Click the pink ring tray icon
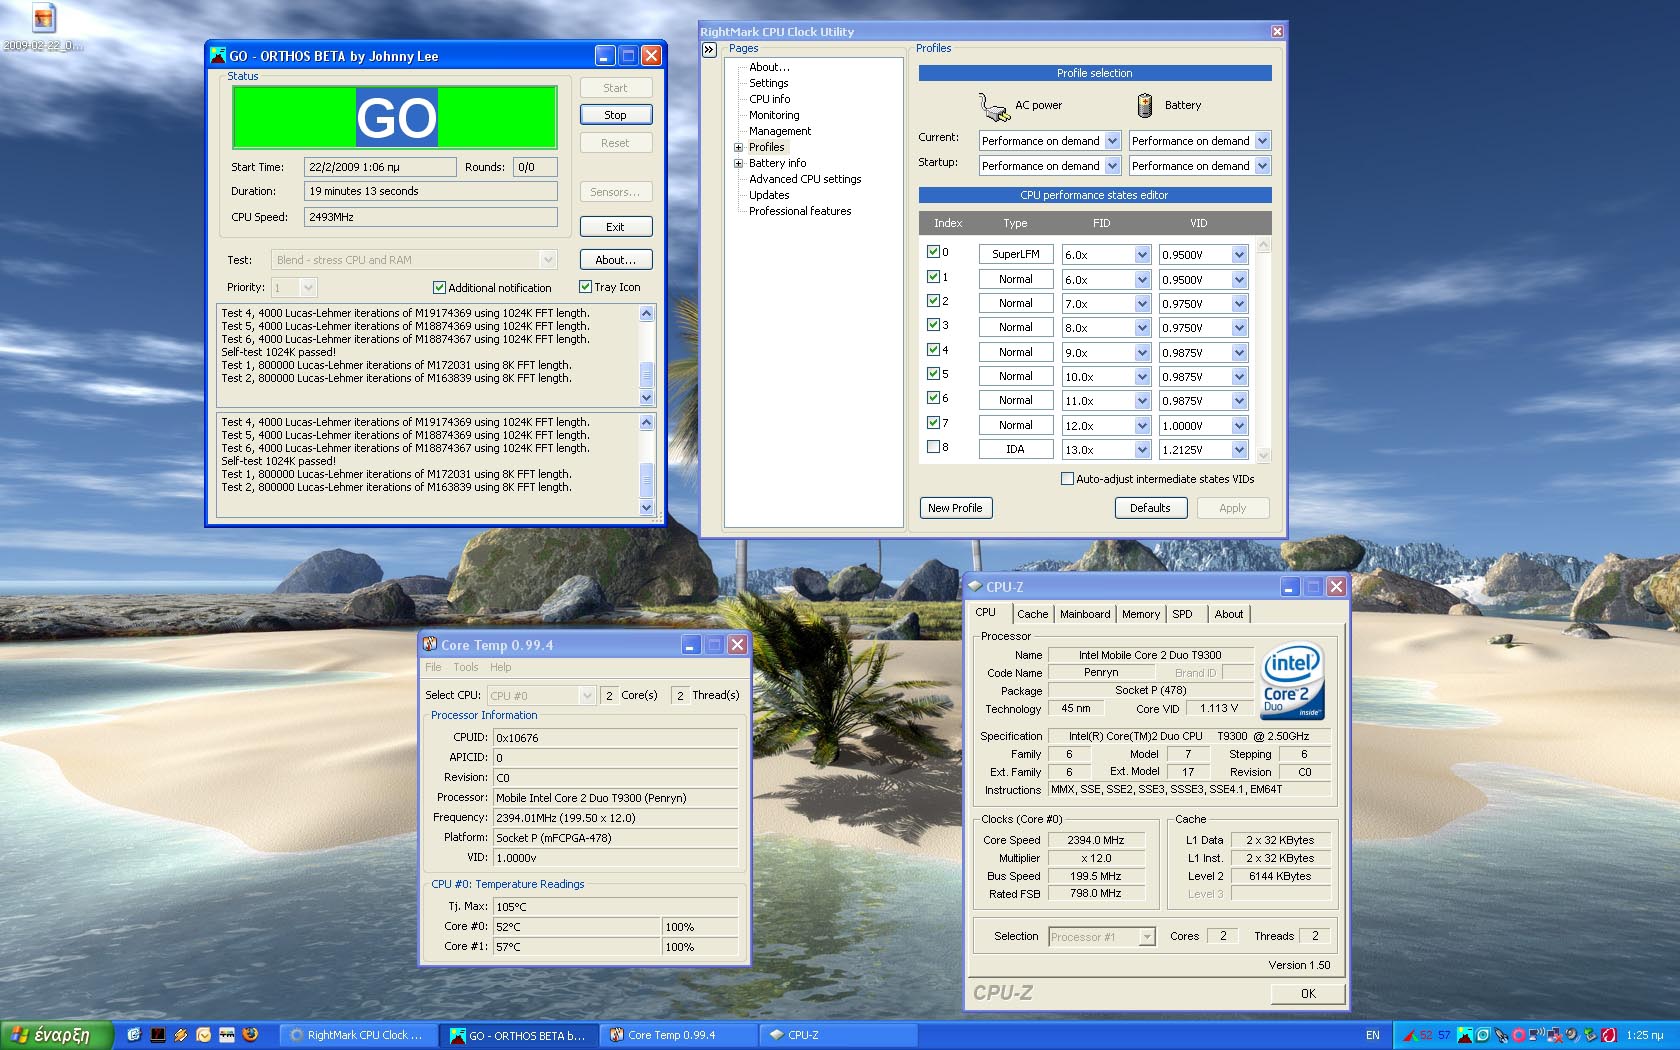 [x=1519, y=1035]
